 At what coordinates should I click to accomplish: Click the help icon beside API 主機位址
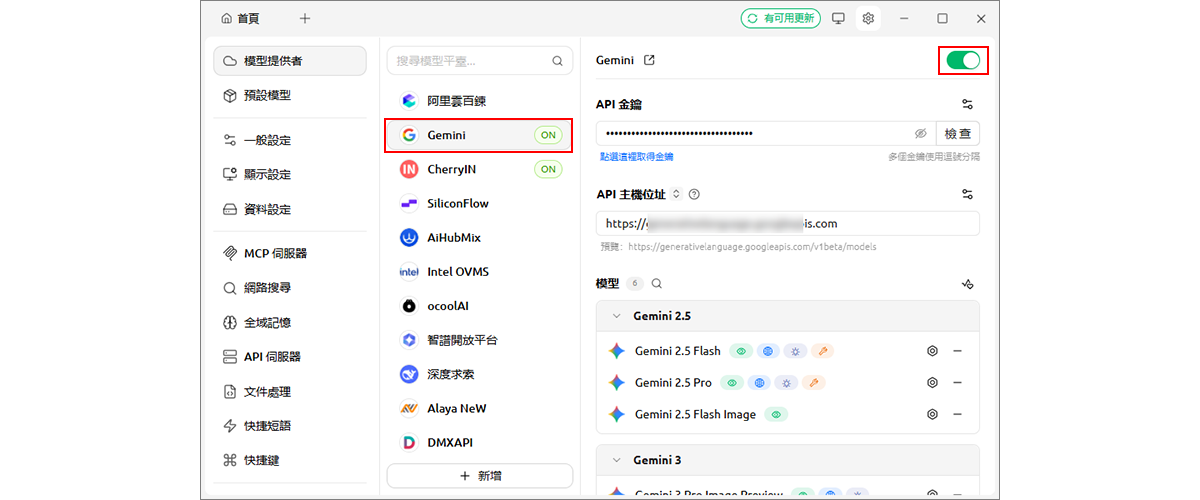[x=694, y=194]
